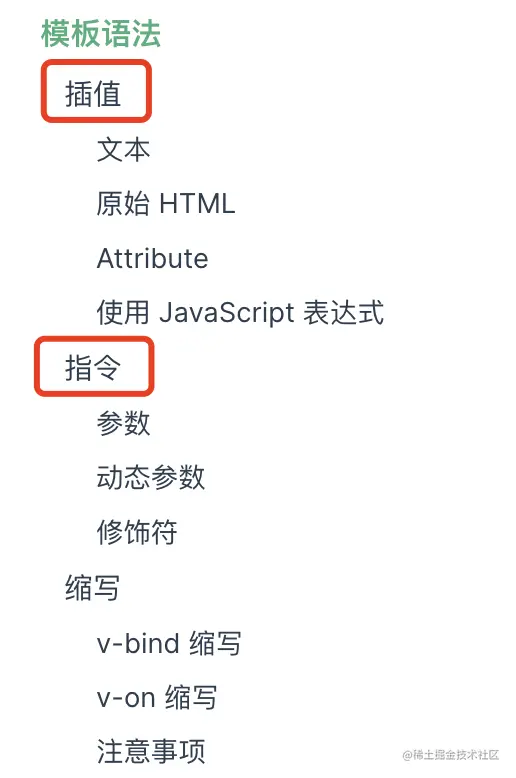The width and height of the screenshot is (516, 778).
Task: Open the v-bind 缩写 link
Action: pyautogui.click(x=169, y=643)
